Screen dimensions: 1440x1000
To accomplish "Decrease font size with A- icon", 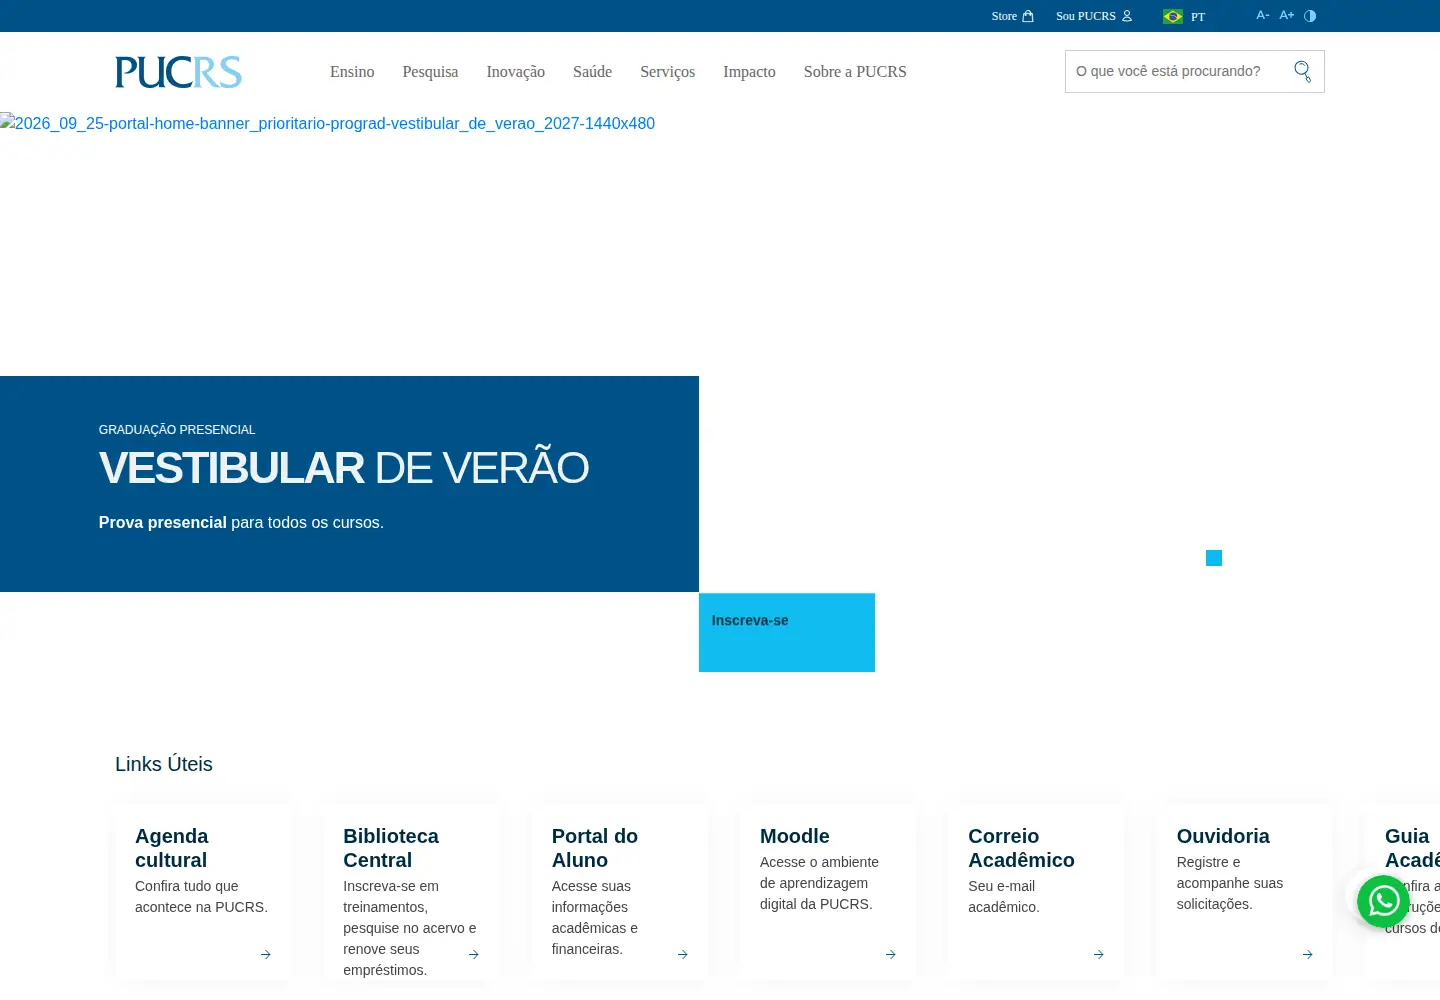I will coord(1262,15).
